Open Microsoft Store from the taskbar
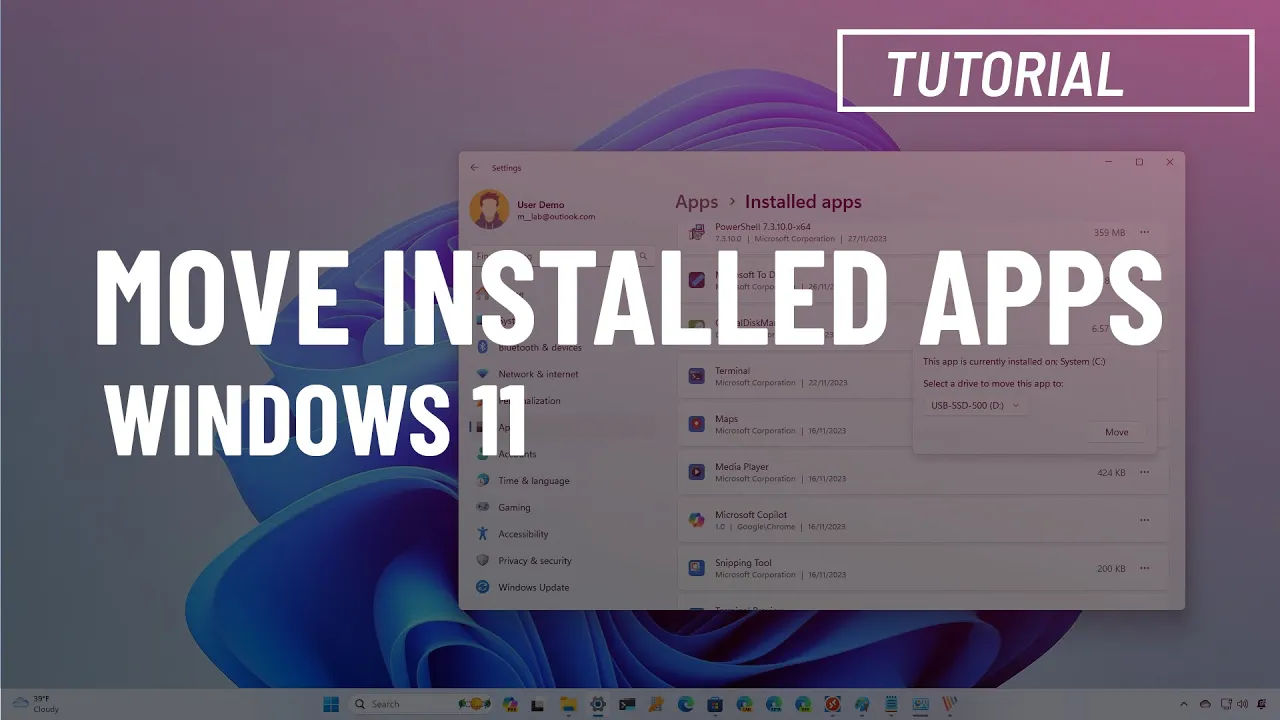Viewport: 1280px width, 720px height. click(x=715, y=704)
